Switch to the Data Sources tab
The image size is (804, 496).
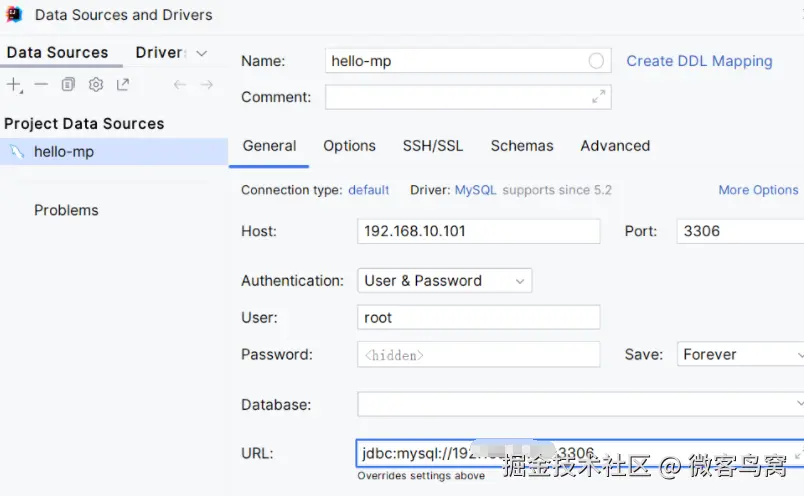57,52
